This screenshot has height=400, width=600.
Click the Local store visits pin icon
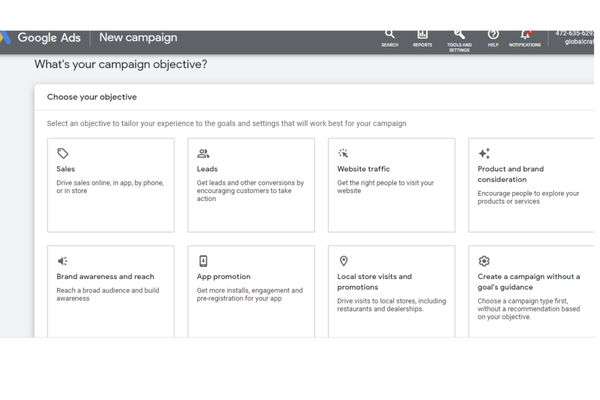click(x=344, y=261)
